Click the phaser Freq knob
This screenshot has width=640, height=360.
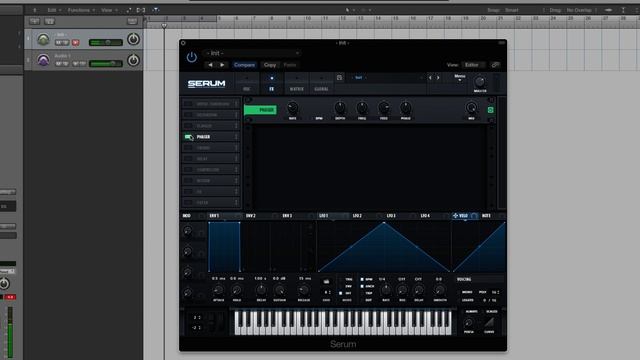coord(362,108)
